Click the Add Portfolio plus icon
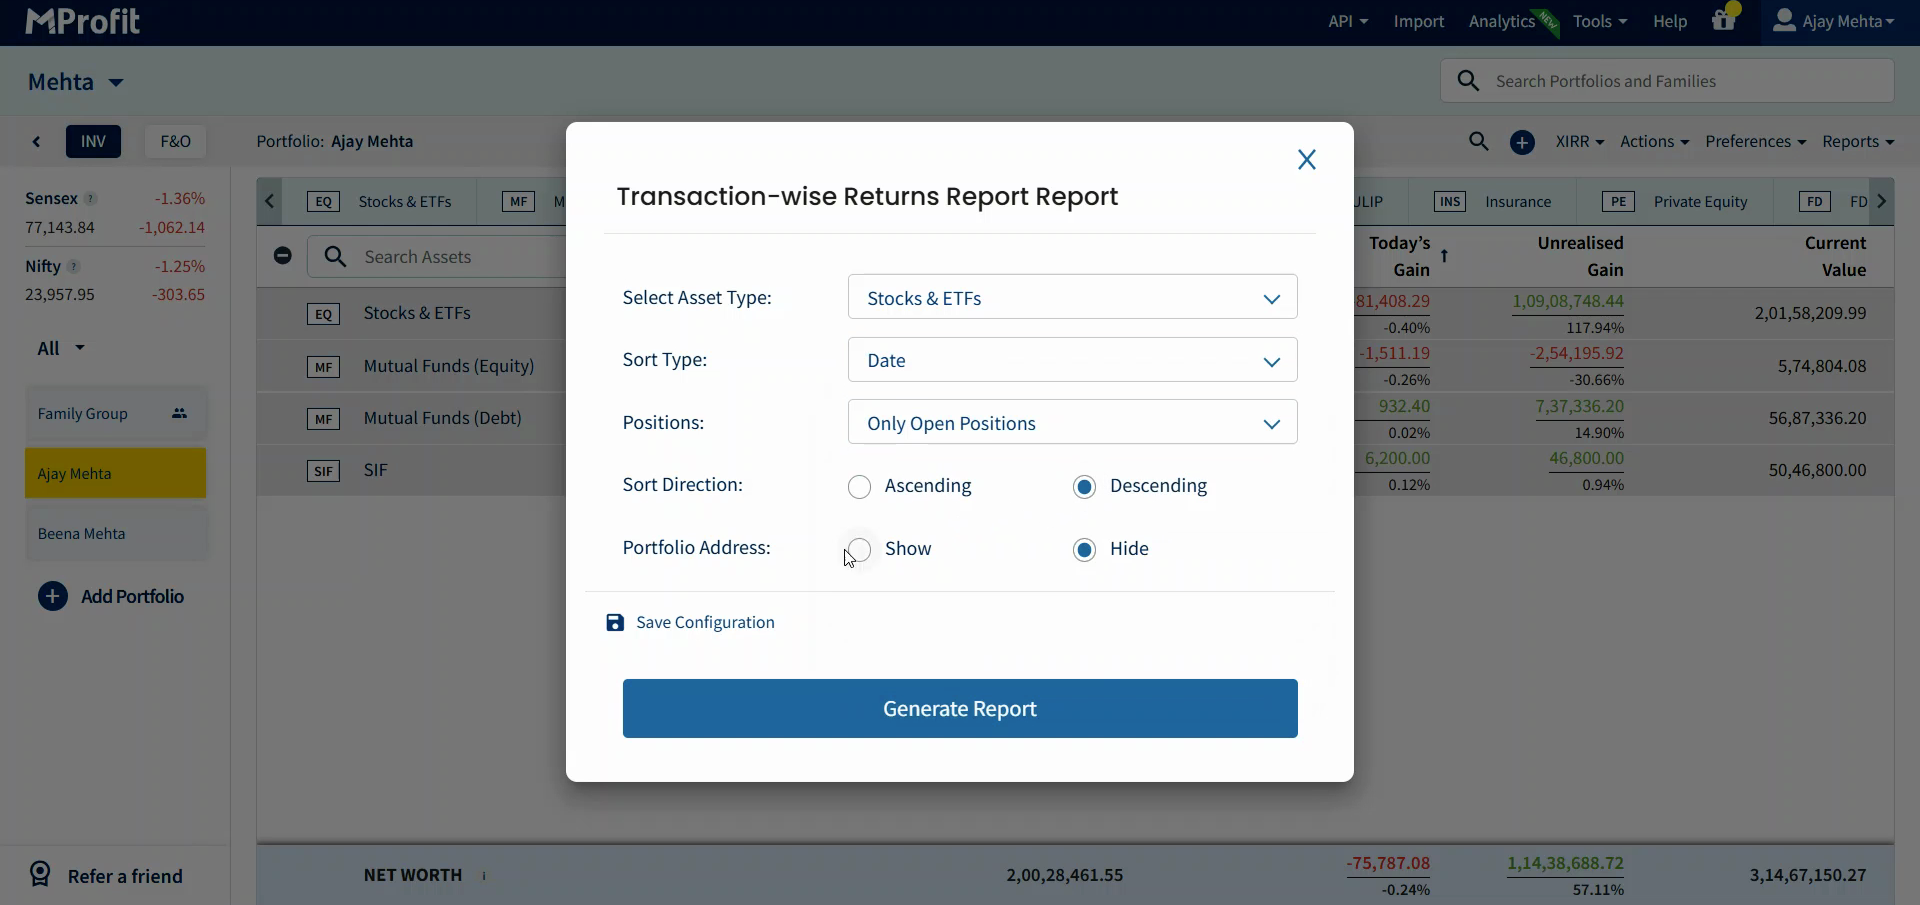 [x=53, y=597]
